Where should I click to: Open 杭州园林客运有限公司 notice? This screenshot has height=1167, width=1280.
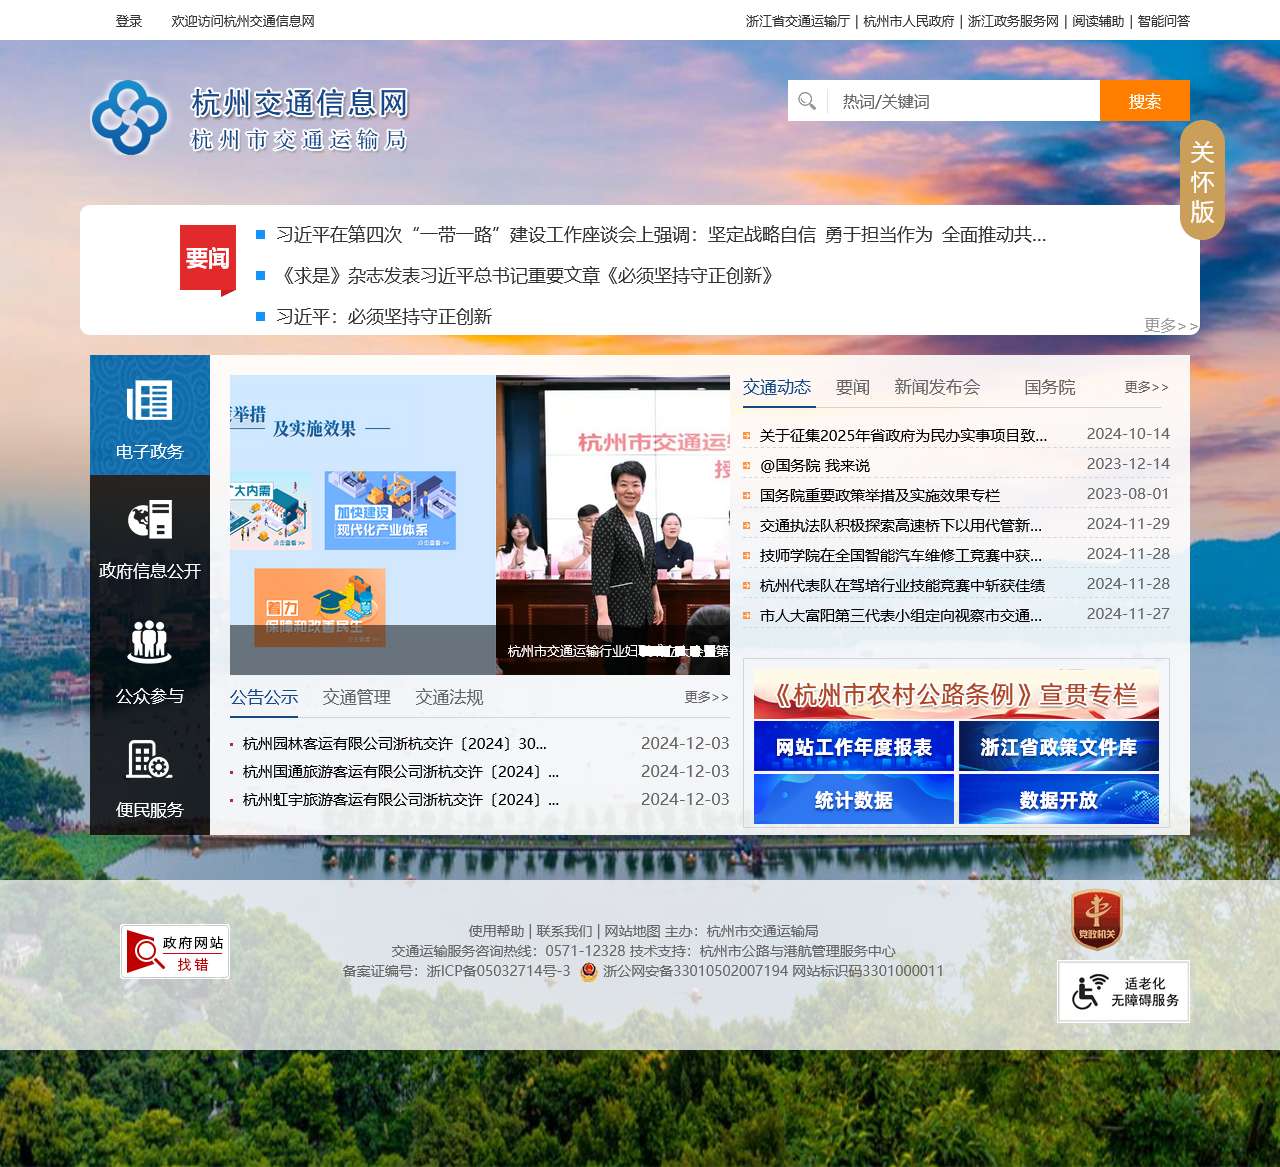395,743
